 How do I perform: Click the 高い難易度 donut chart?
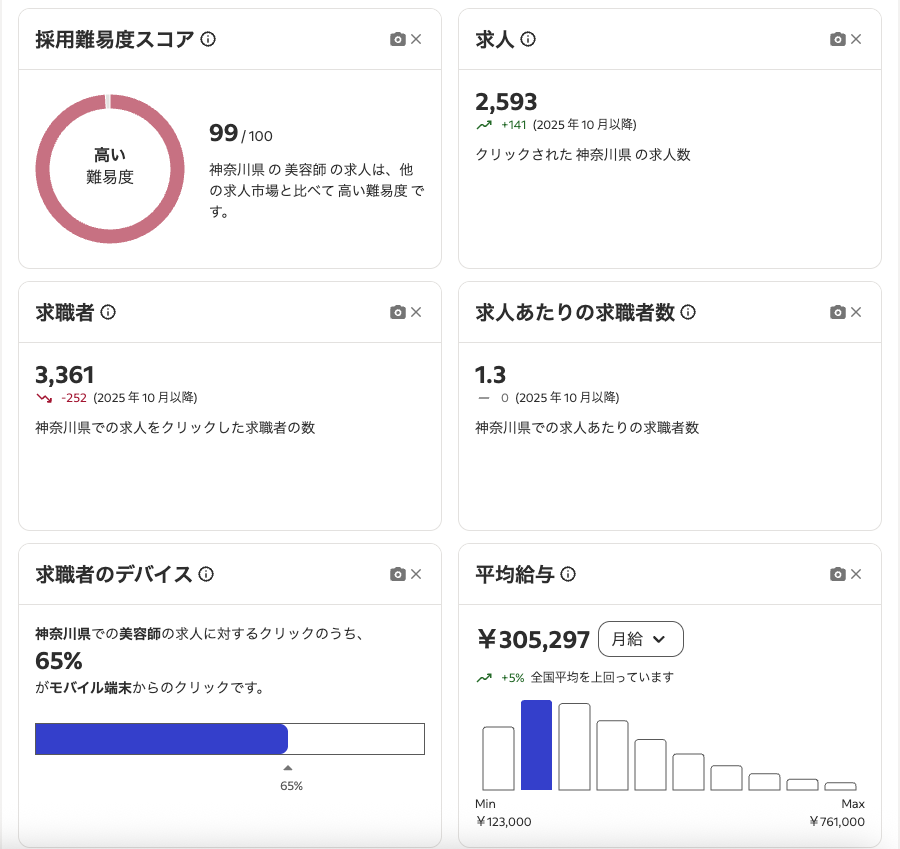(110, 168)
